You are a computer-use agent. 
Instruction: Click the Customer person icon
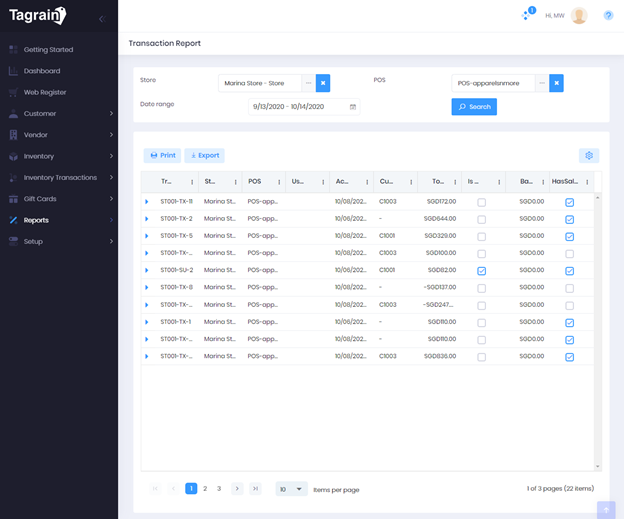[13, 113]
